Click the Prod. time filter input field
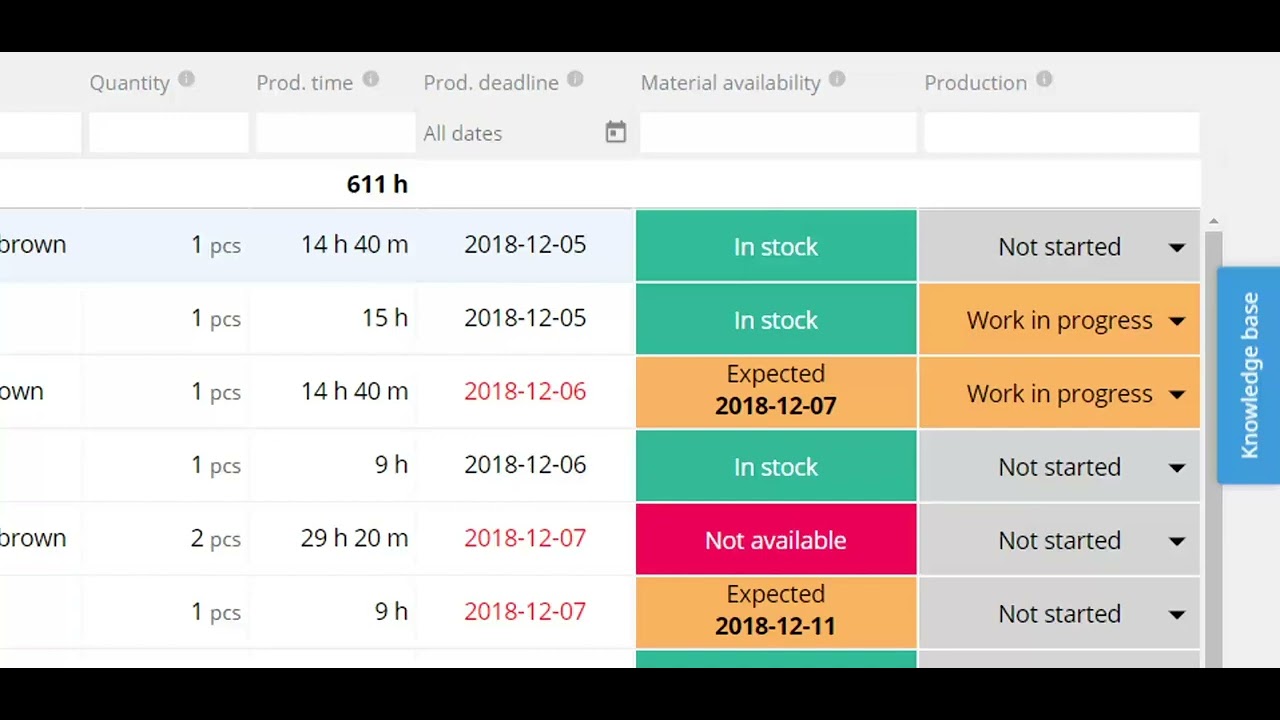1280x720 pixels. pyautogui.click(x=334, y=133)
